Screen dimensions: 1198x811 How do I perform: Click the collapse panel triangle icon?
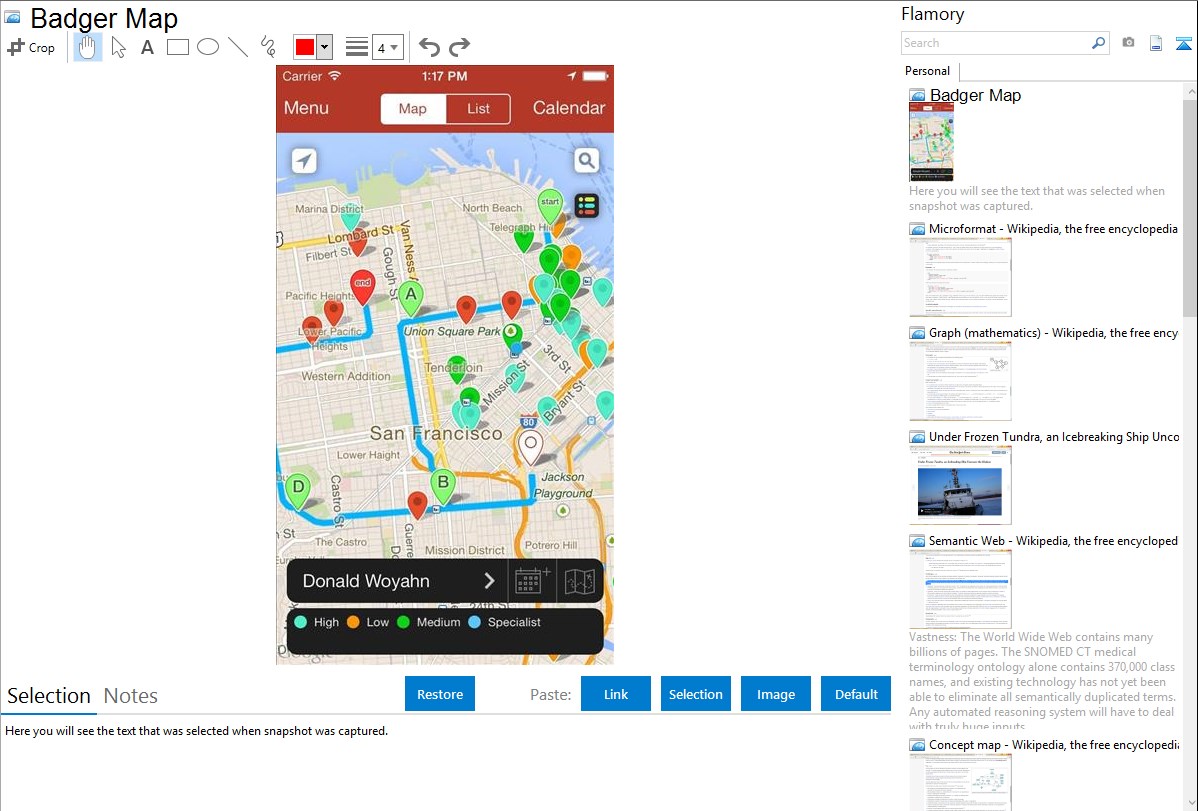pyautogui.click(x=1184, y=43)
